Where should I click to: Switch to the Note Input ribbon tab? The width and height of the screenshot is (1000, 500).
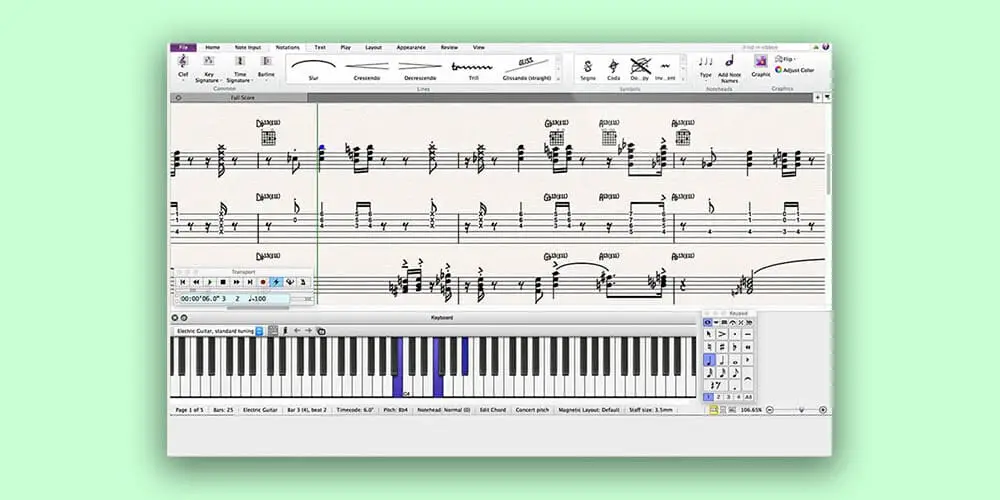tap(247, 47)
